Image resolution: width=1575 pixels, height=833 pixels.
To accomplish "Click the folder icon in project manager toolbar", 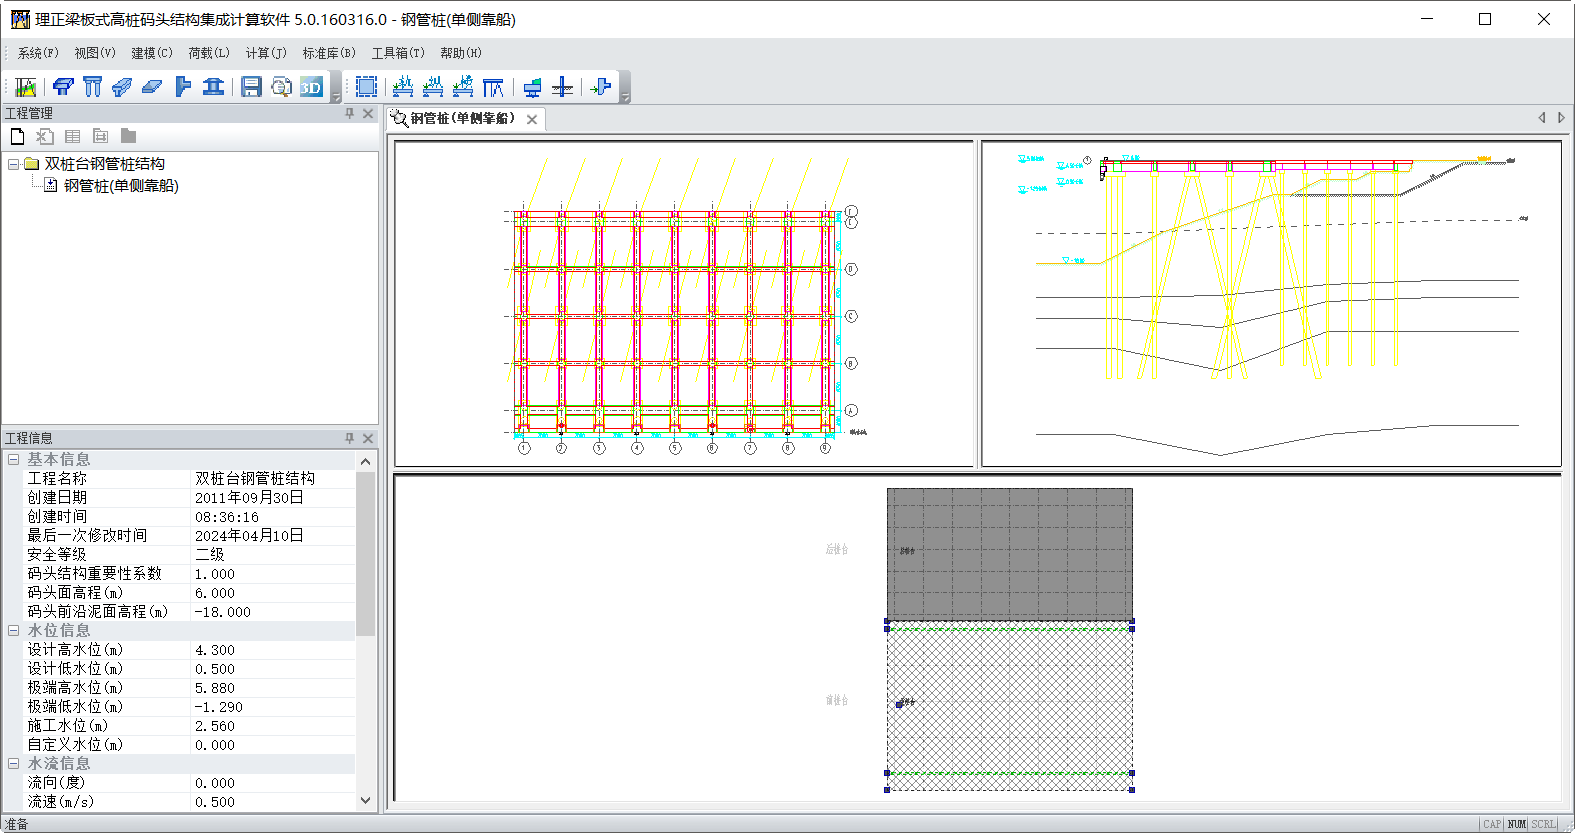I will [128, 136].
